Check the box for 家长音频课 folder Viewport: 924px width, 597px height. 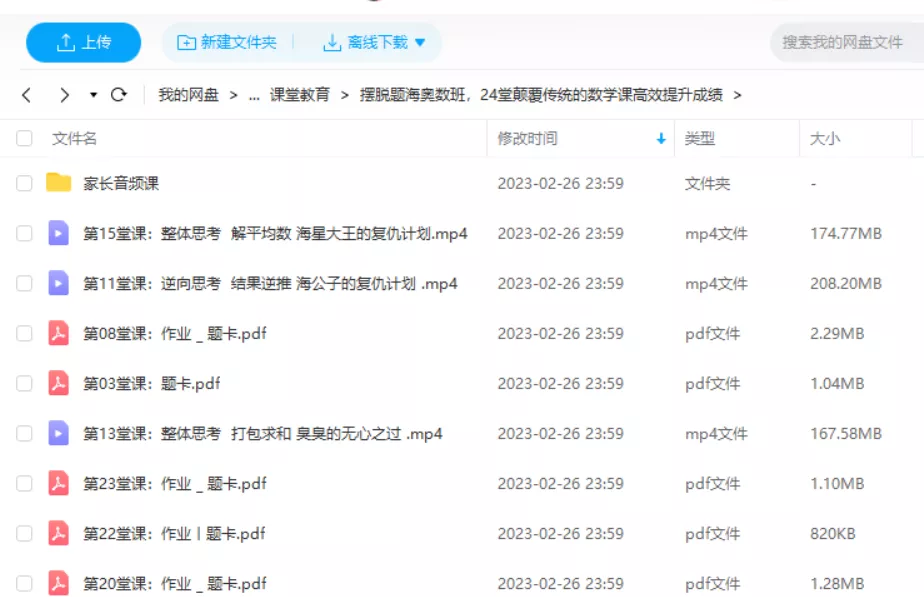[24, 183]
